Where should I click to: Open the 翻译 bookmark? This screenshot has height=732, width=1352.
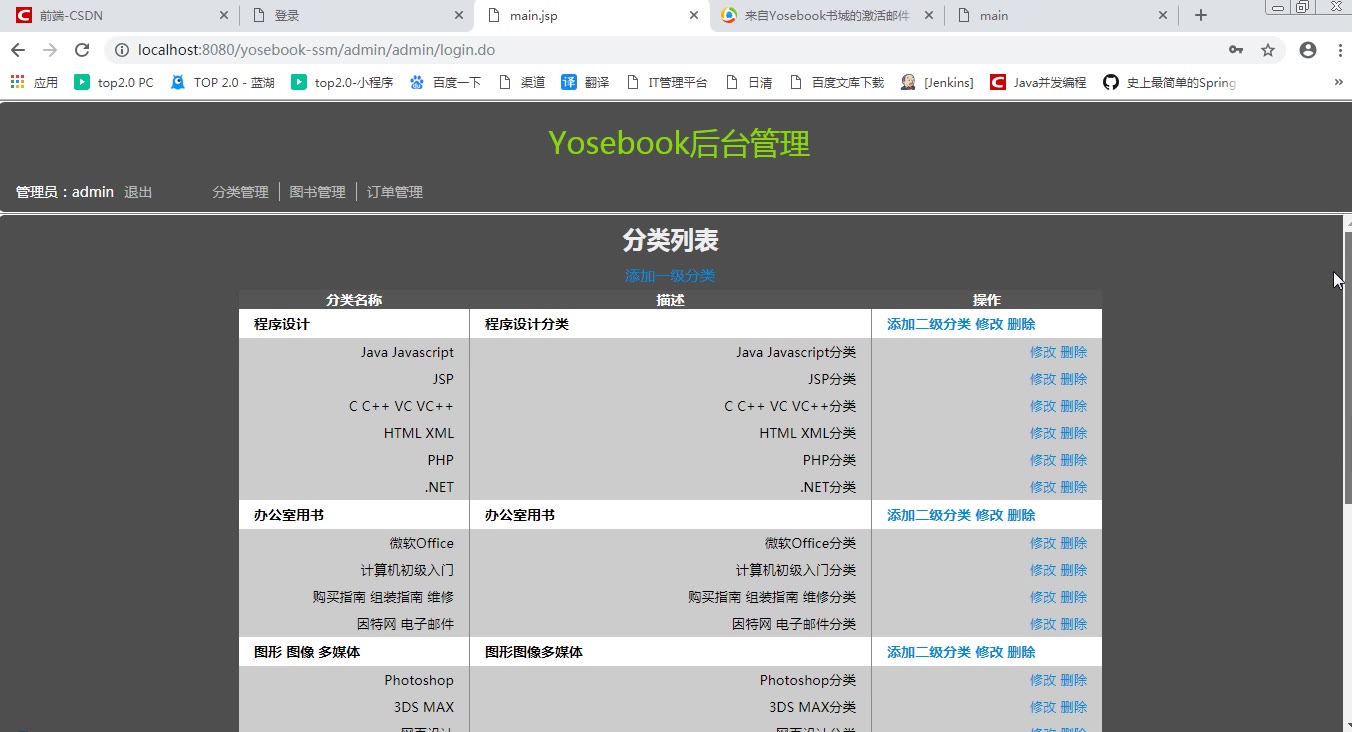click(585, 82)
